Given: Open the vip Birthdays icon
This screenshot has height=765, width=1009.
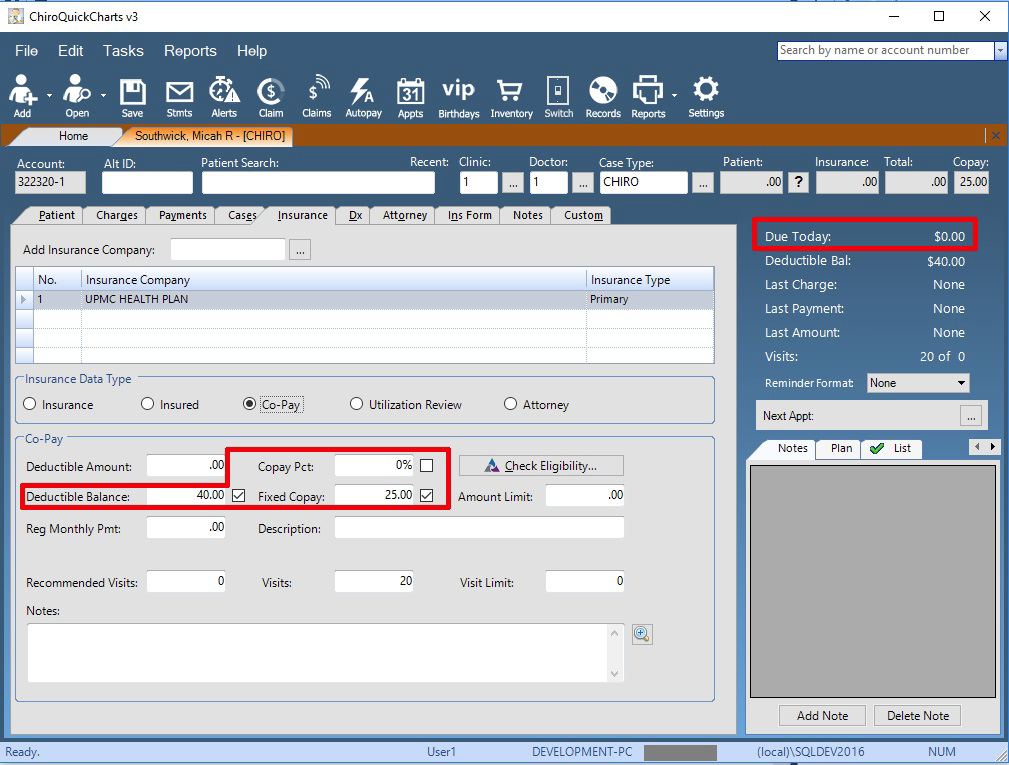Looking at the screenshot, I should point(458,97).
